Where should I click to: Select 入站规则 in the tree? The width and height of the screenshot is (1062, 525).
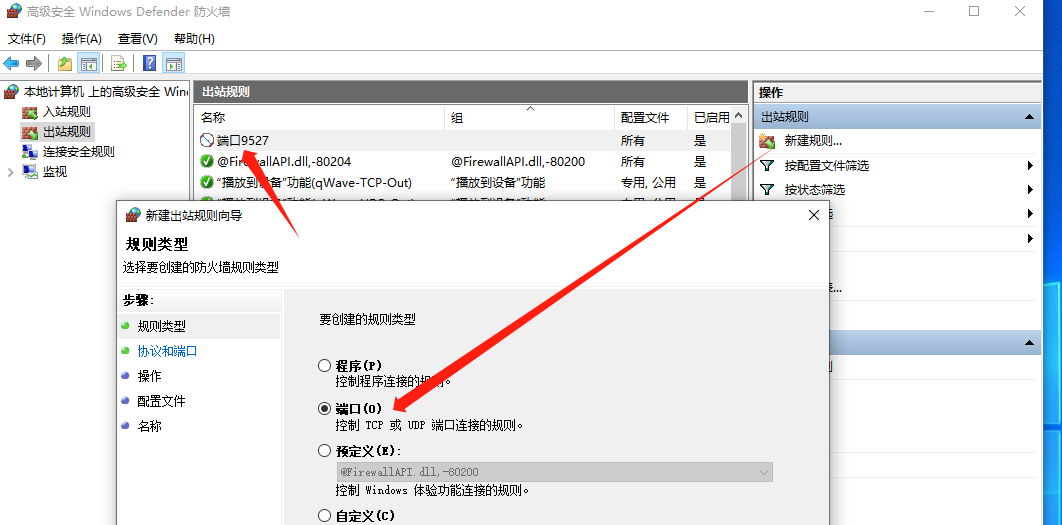coord(67,112)
